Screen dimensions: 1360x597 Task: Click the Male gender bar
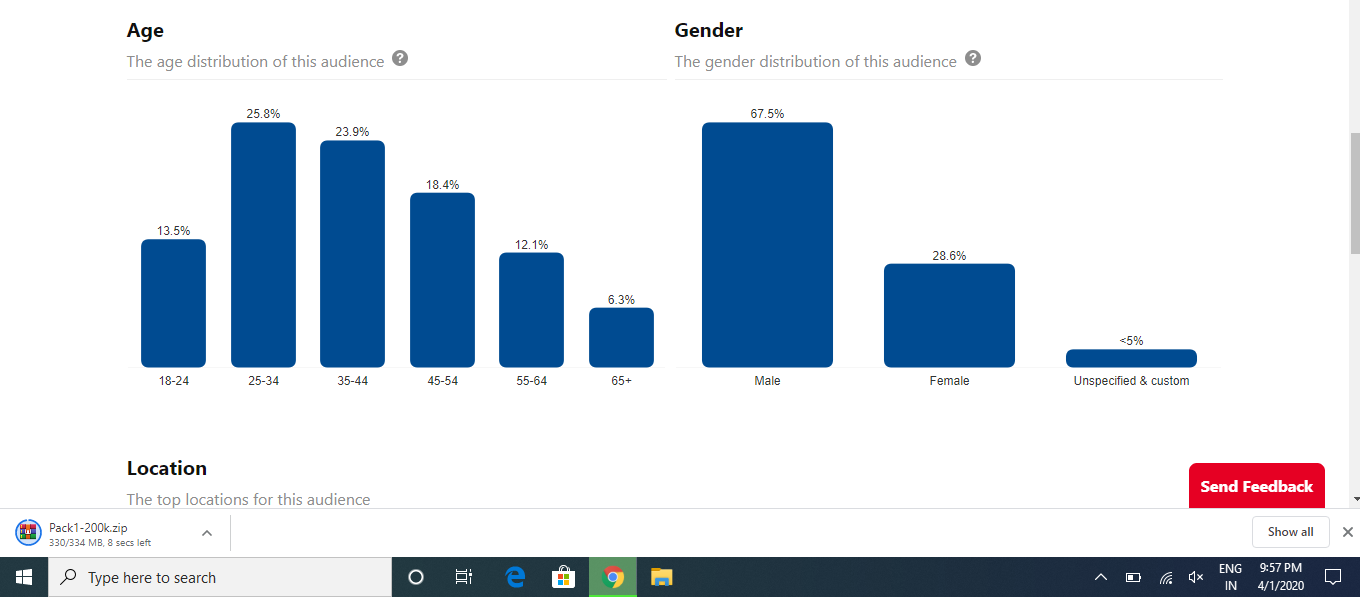(x=767, y=245)
